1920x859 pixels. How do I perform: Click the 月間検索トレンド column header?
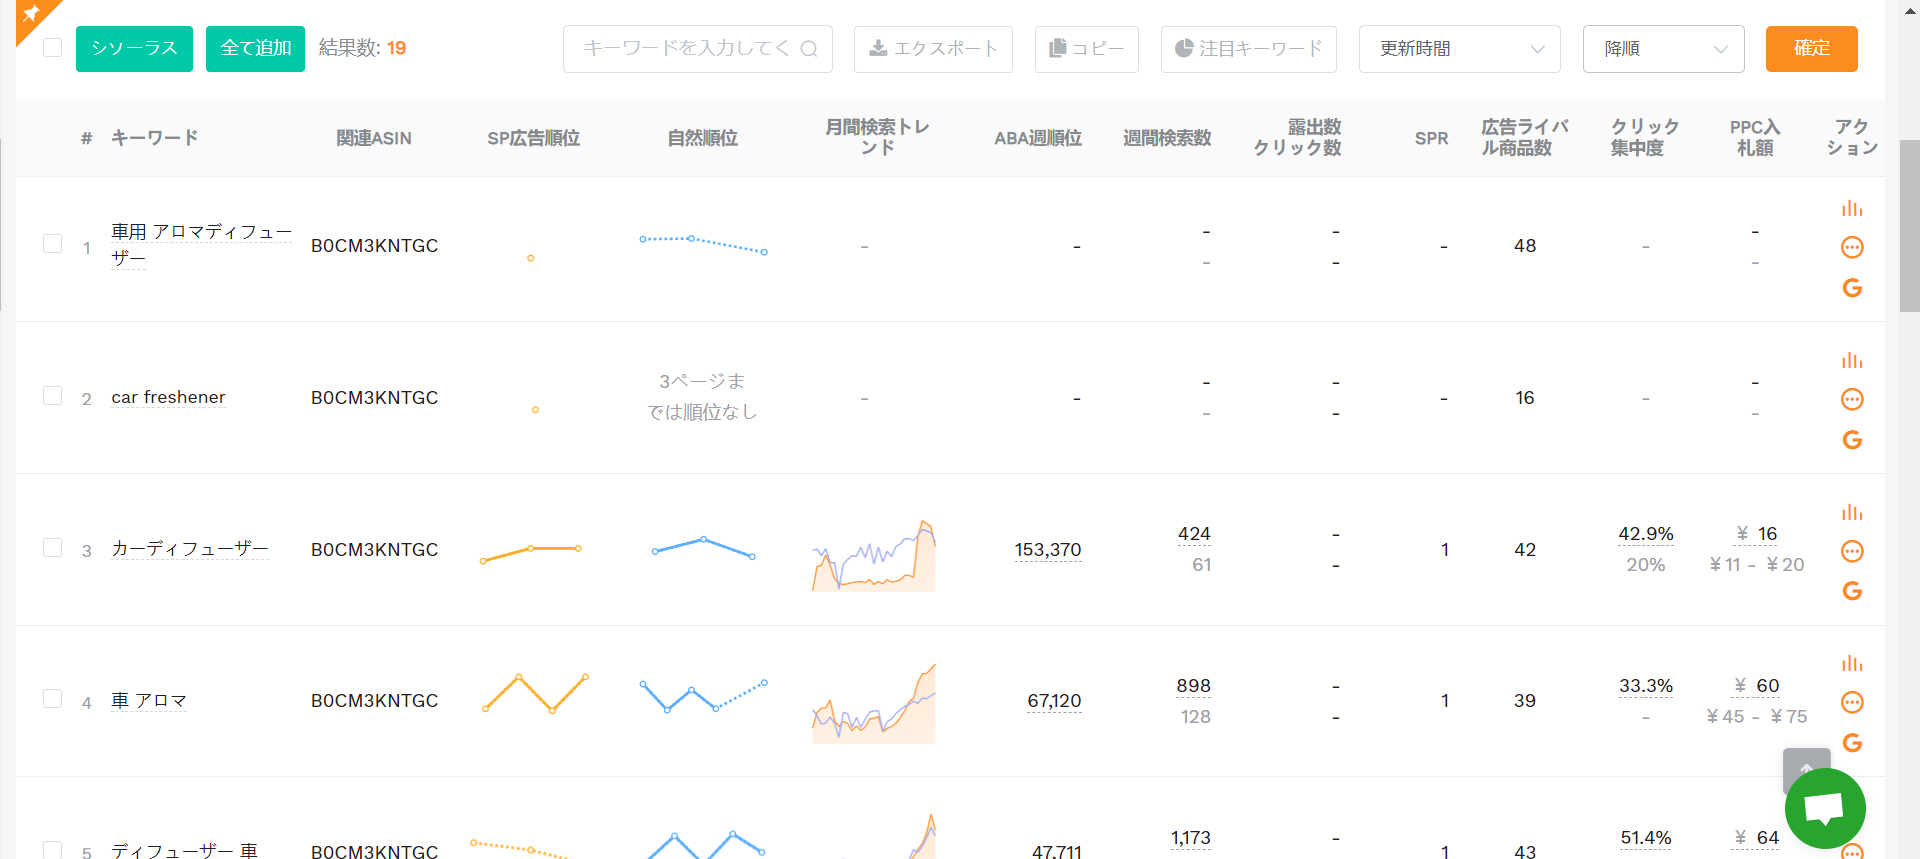coord(877,138)
